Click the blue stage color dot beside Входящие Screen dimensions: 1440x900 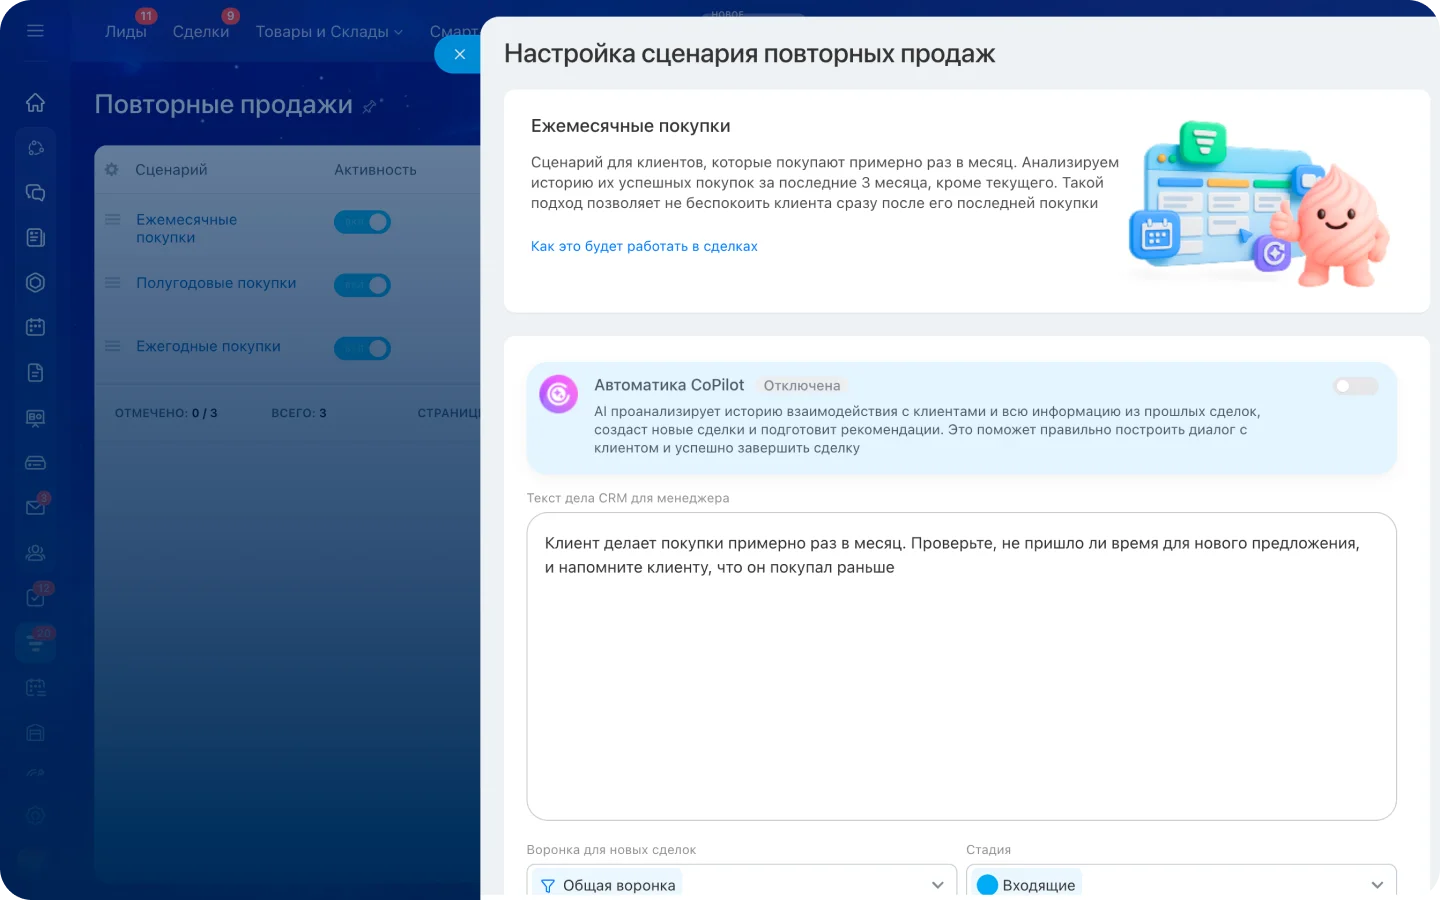(x=988, y=884)
